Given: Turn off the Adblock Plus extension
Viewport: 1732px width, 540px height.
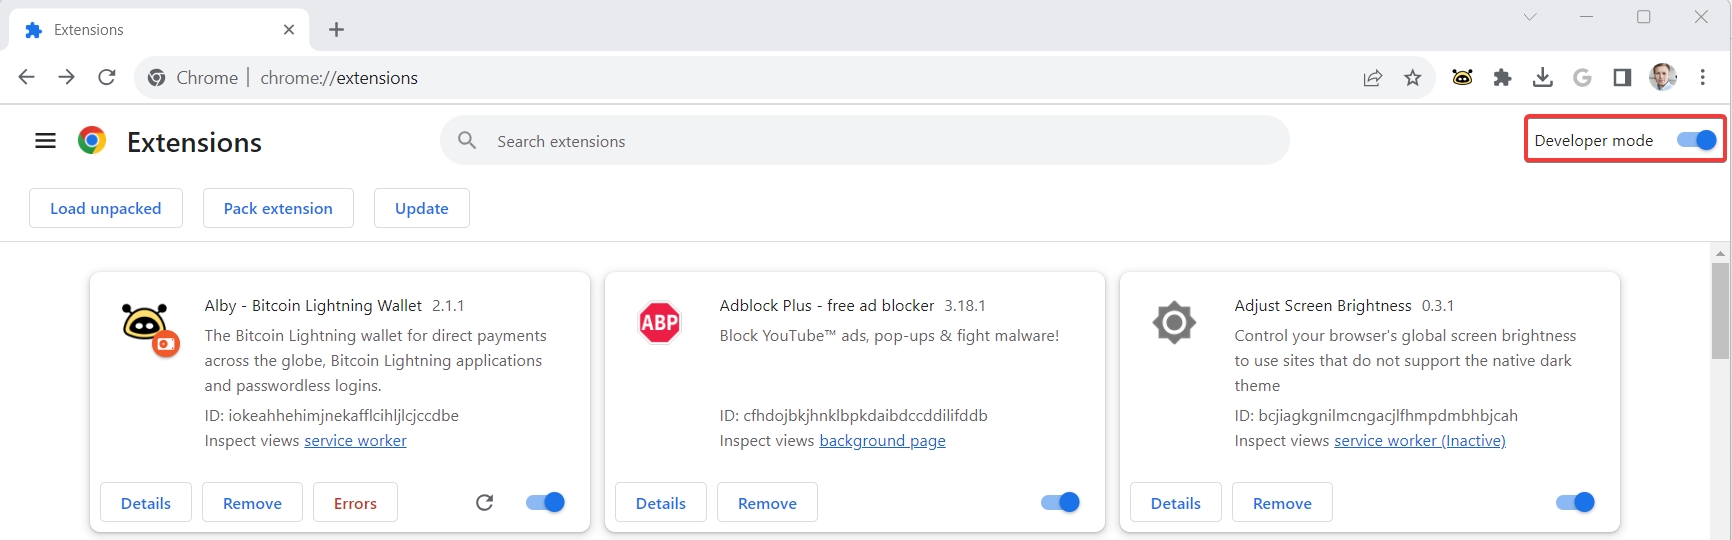Looking at the screenshot, I should (x=1060, y=502).
